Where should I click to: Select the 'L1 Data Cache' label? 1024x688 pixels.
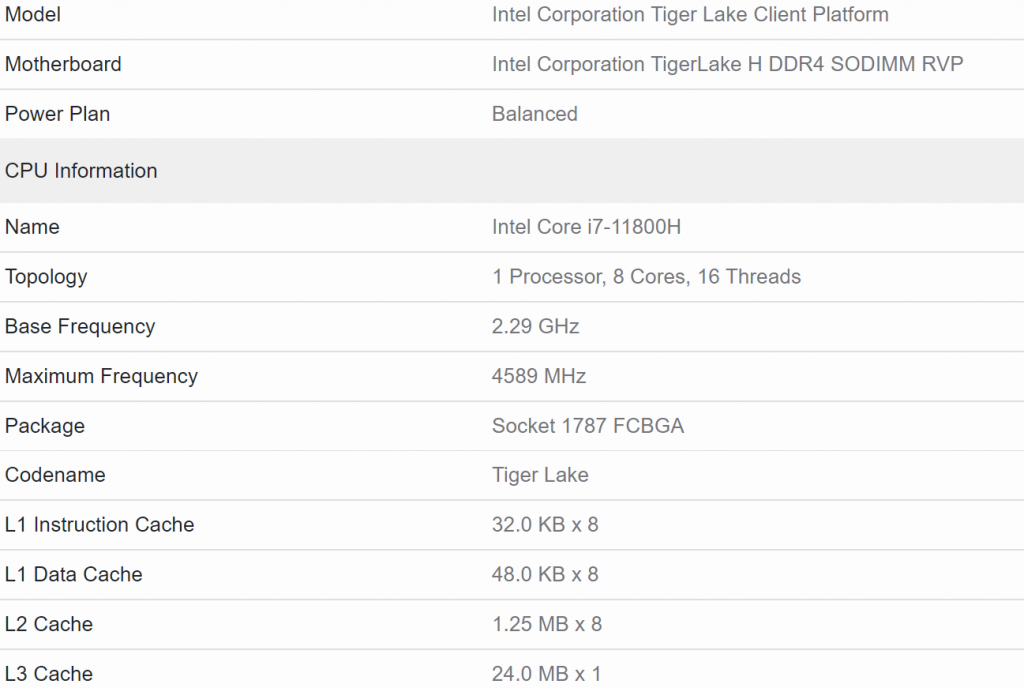(x=74, y=574)
